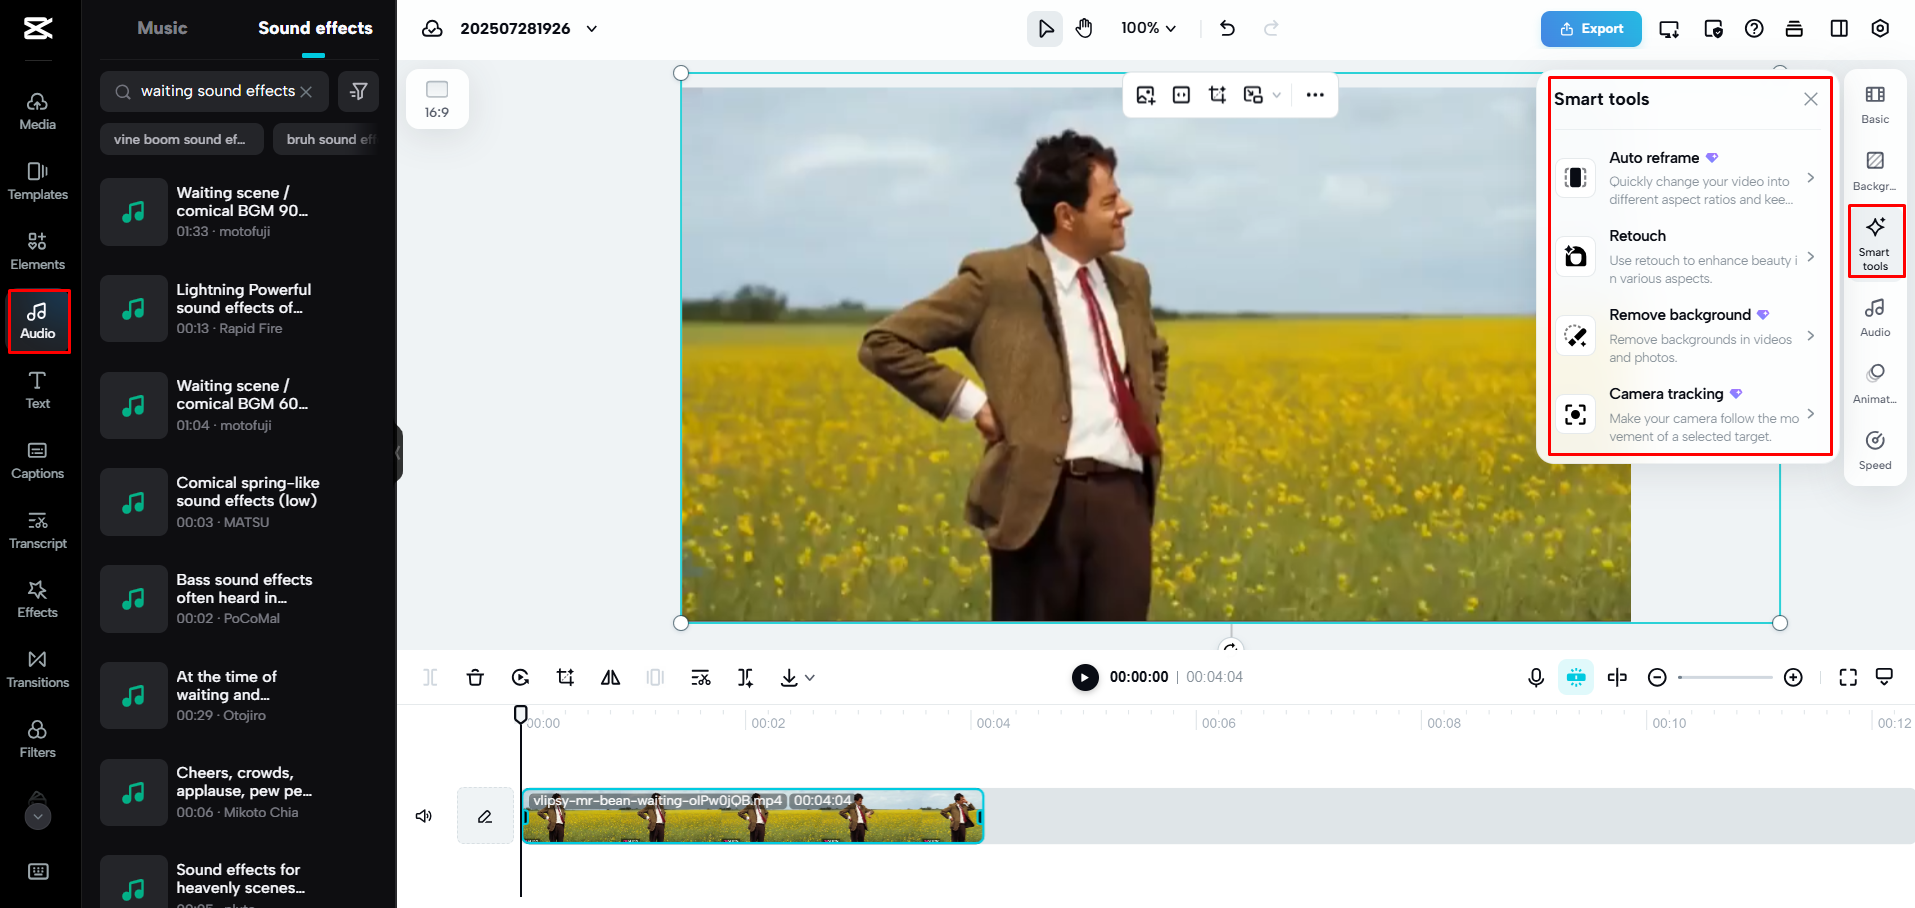The height and width of the screenshot is (908, 1915).
Task: Expand the project name 202507281926 dropdown
Action: 592,29
